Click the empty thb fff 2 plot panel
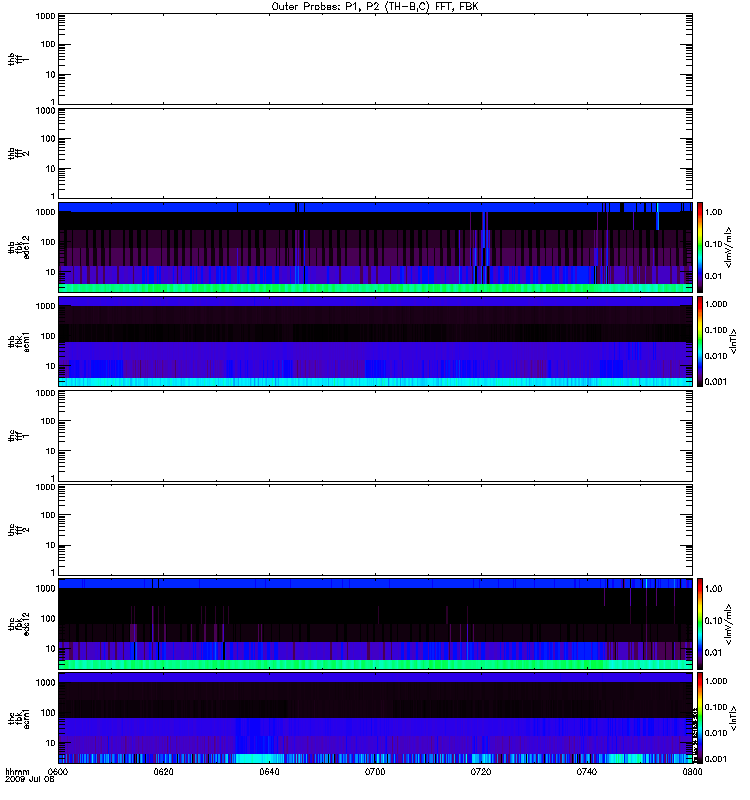 [376, 153]
